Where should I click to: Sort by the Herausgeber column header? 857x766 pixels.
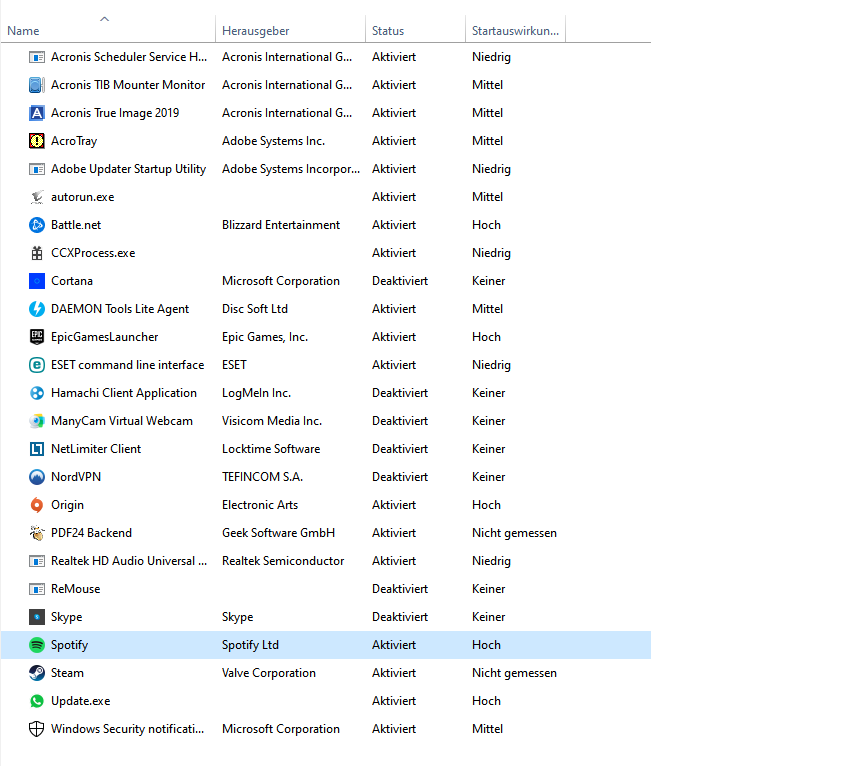pos(290,31)
